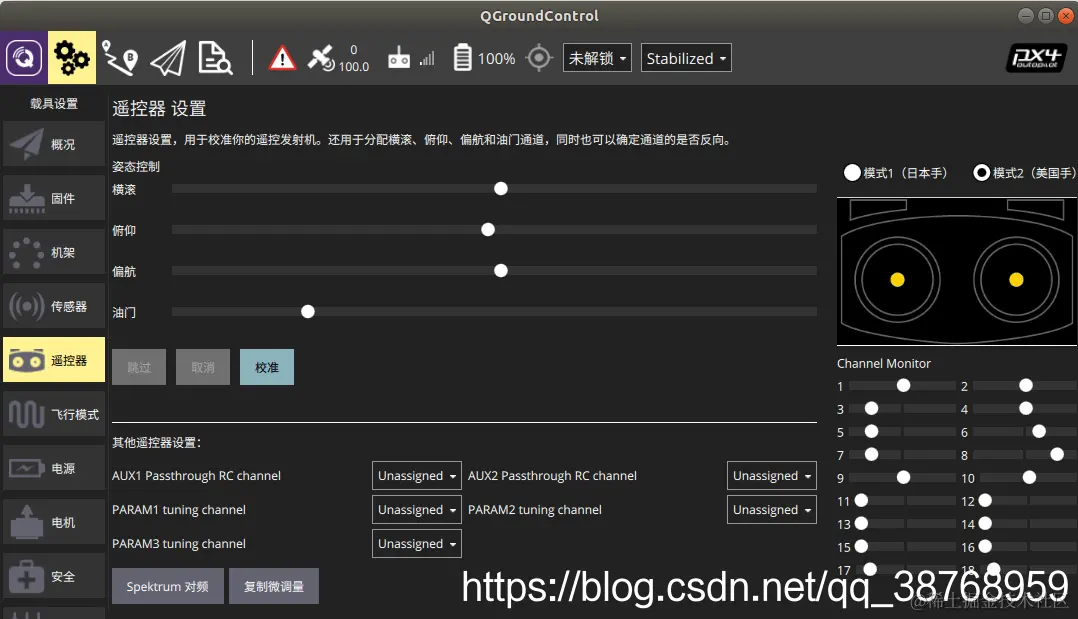Click the QGroundControl app logo icon
The height and width of the screenshot is (619, 1078).
[x=22, y=57]
